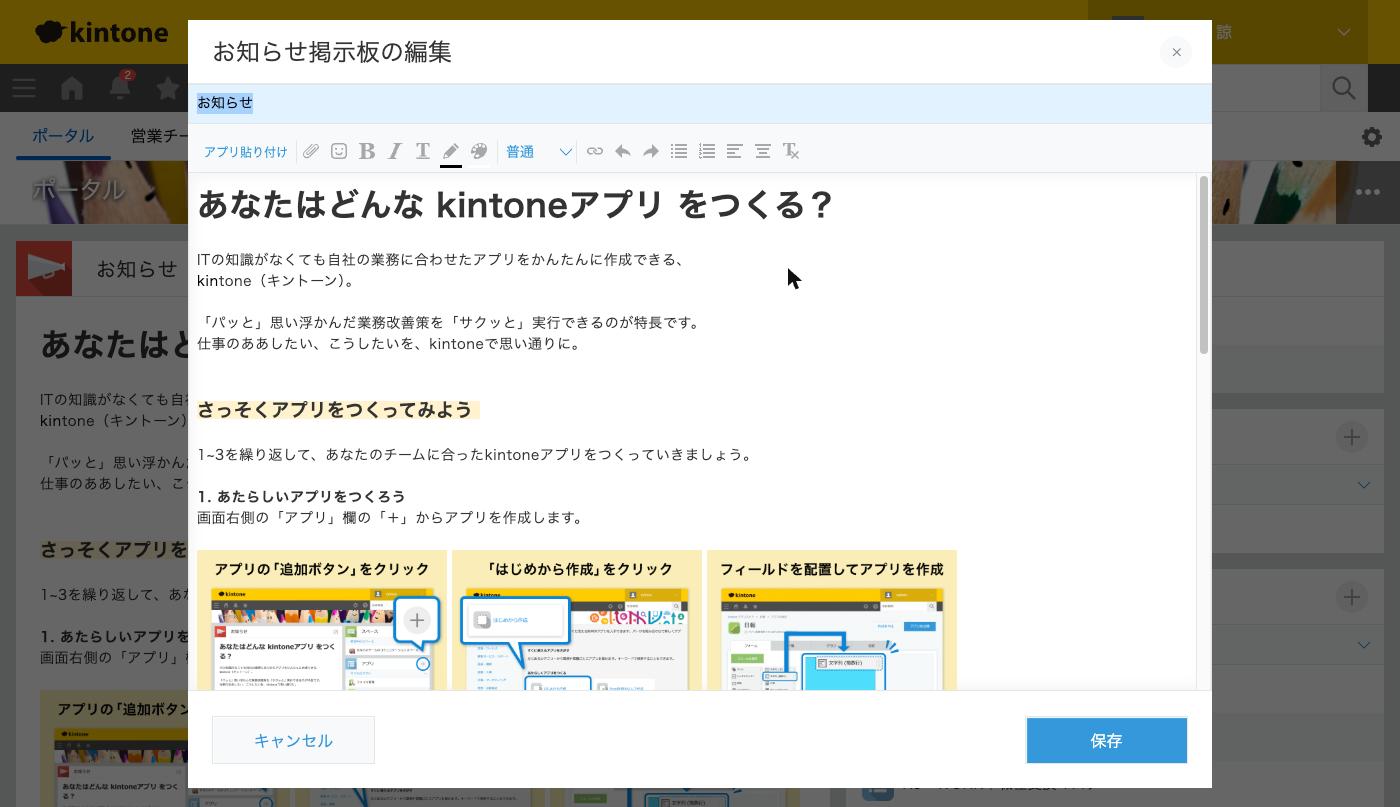This screenshot has height=807, width=1400.
Task: Click the kintone logo in the background
Action: pos(102,32)
